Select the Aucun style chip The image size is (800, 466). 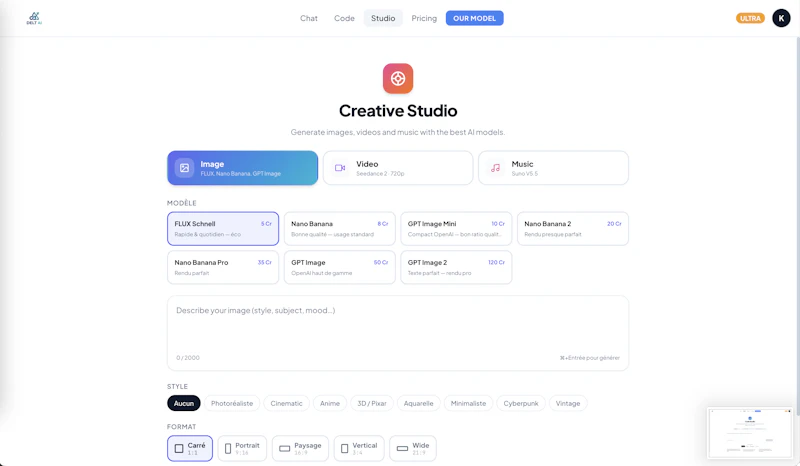(x=184, y=403)
